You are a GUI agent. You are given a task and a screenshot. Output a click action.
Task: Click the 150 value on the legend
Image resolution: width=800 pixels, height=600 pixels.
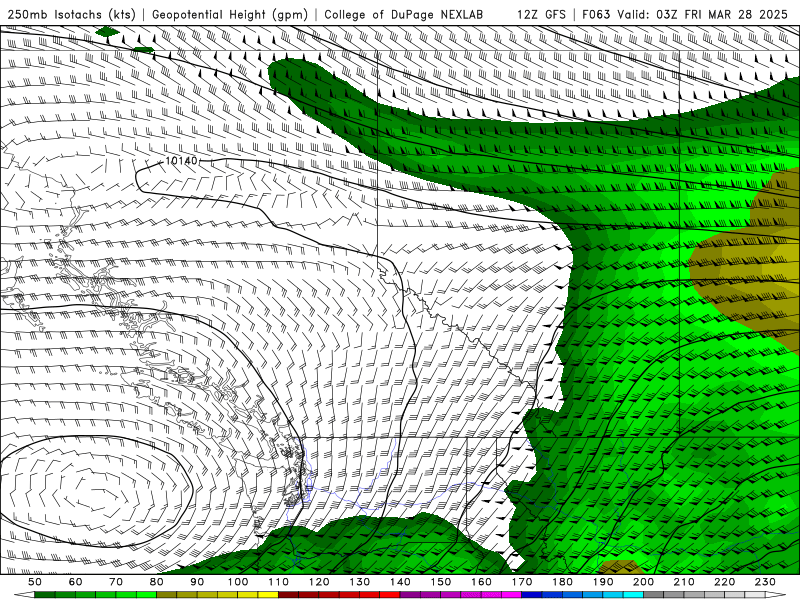(441, 582)
